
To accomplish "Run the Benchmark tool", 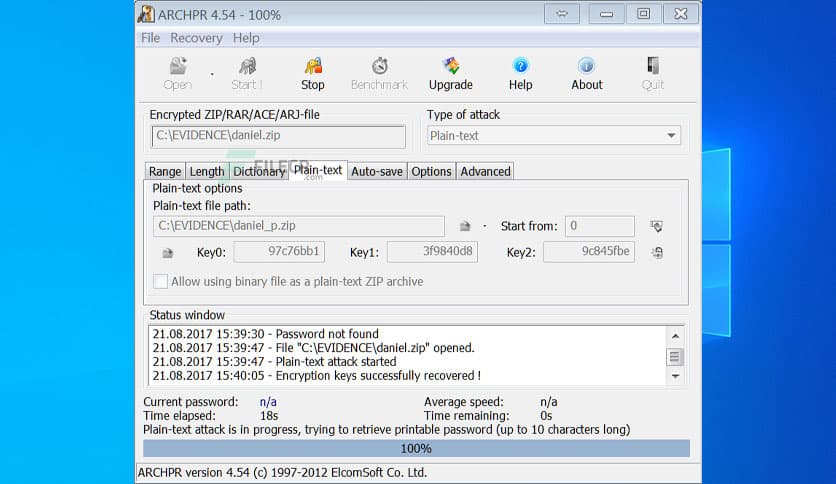I will (x=379, y=74).
